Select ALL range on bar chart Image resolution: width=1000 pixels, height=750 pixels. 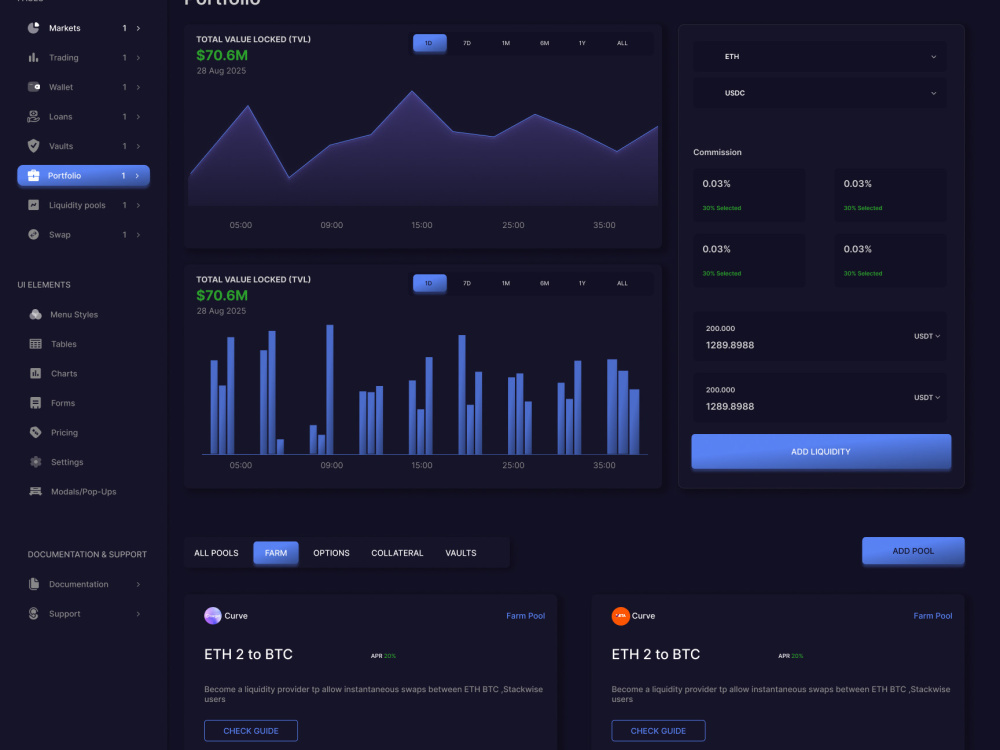[622, 283]
